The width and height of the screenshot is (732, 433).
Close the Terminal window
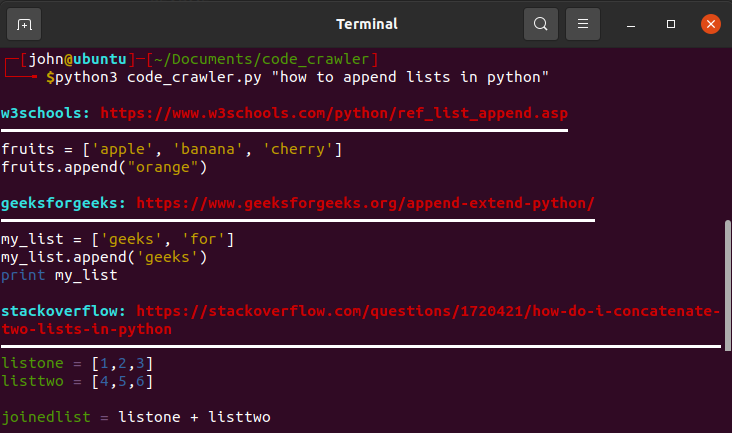pyautogui.click(x=711, y=24)
